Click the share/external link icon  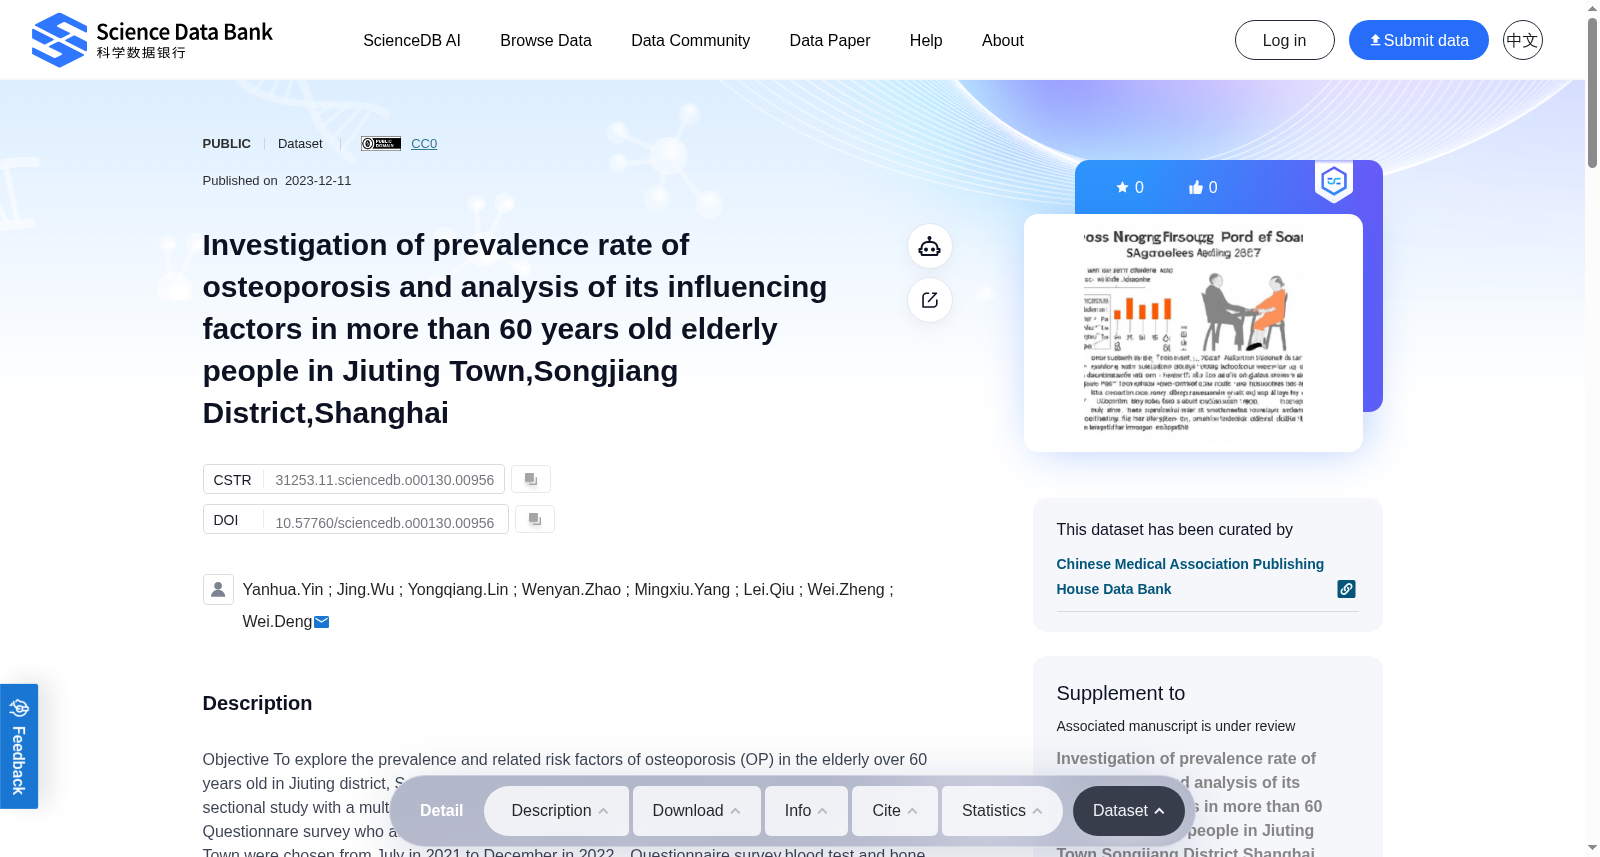click(x=930, y=300)
